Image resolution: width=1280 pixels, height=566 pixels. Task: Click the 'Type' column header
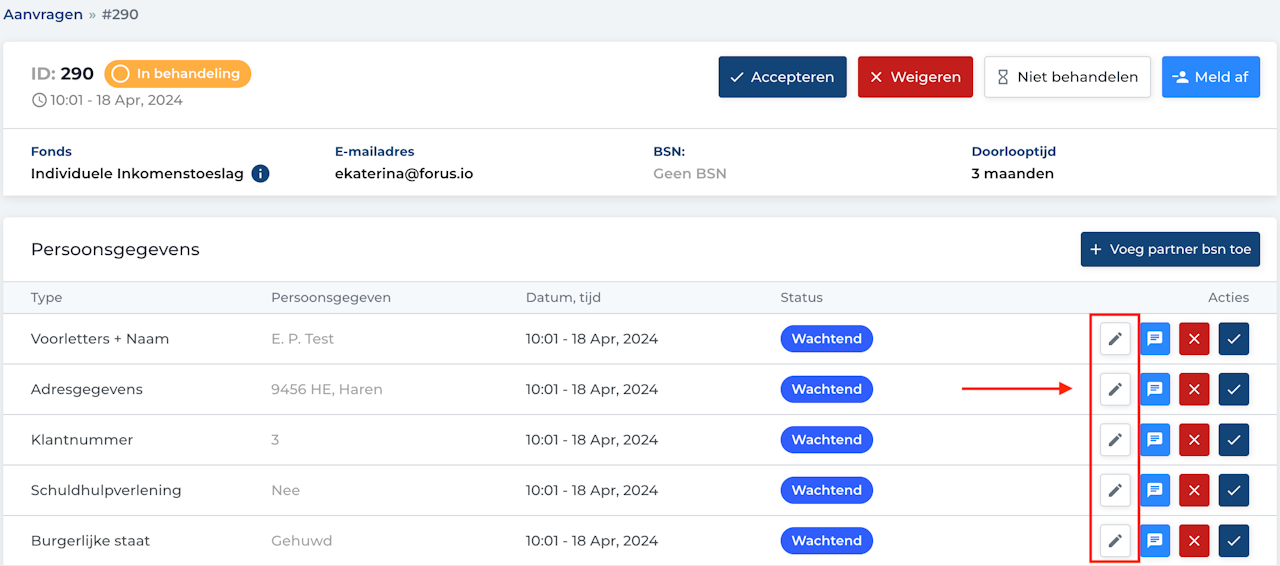tap(46, 298)
